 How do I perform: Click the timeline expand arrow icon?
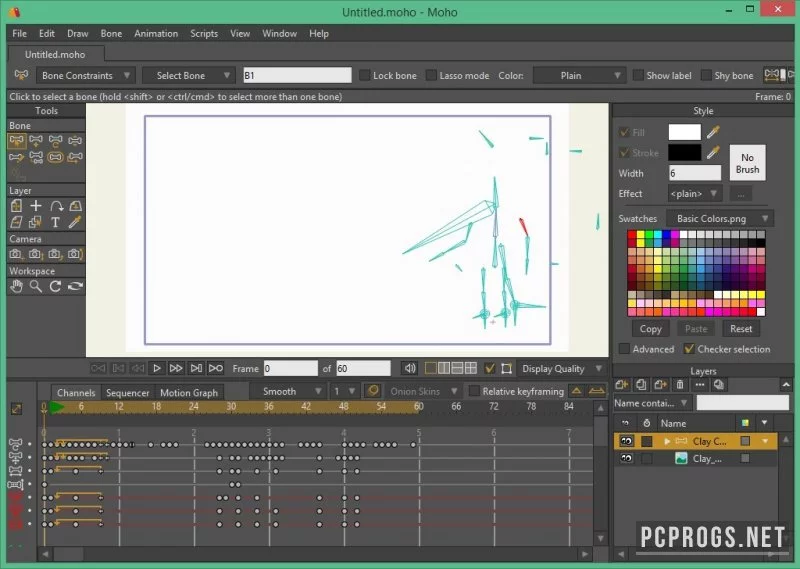pyautogui.click(x=16, y=409)
